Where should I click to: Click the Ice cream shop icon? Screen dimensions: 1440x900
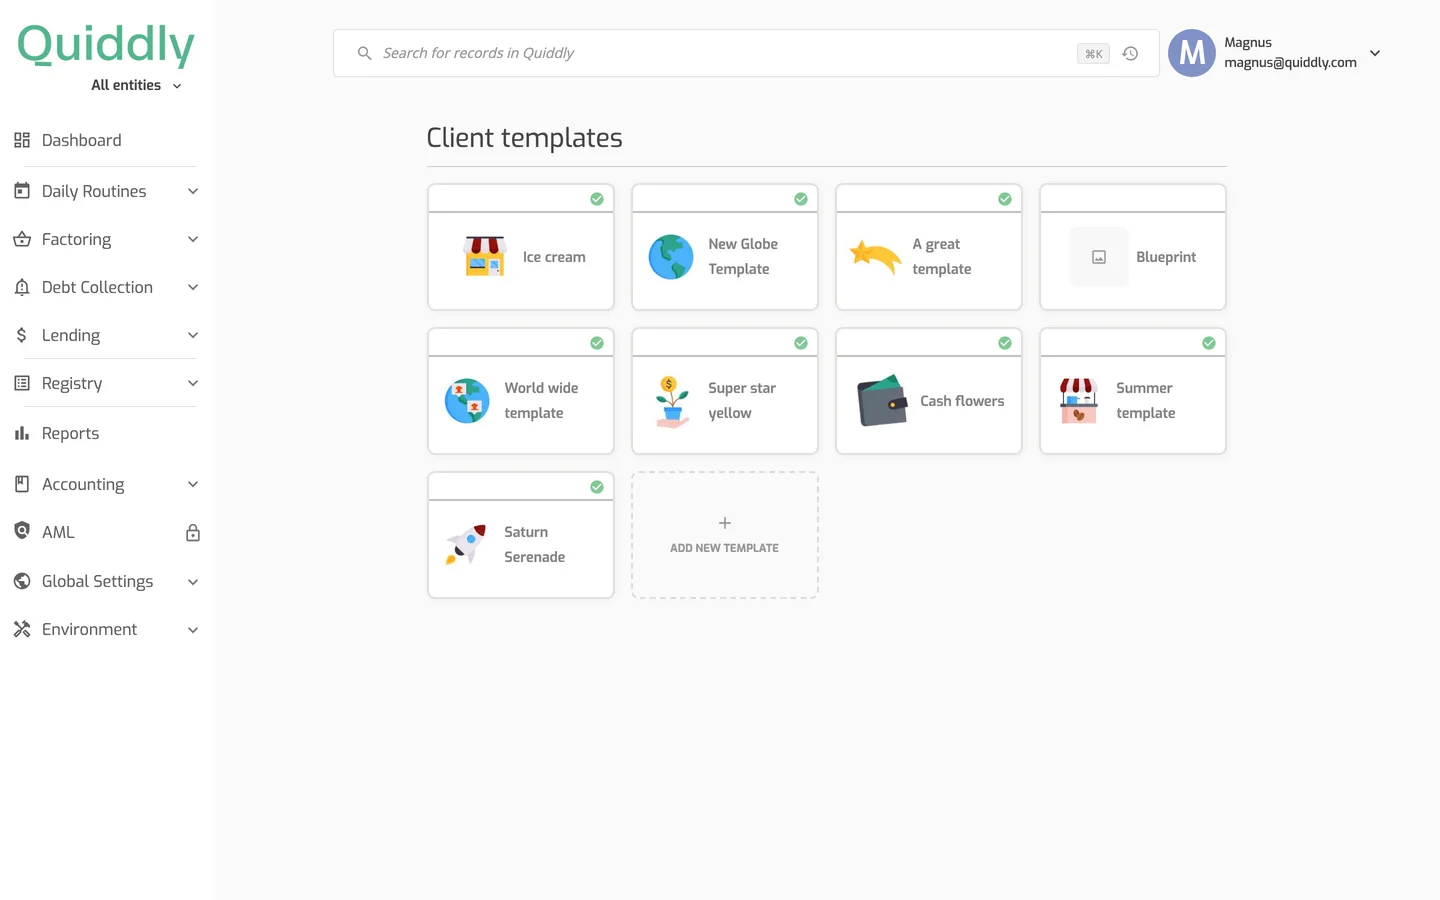485,256
